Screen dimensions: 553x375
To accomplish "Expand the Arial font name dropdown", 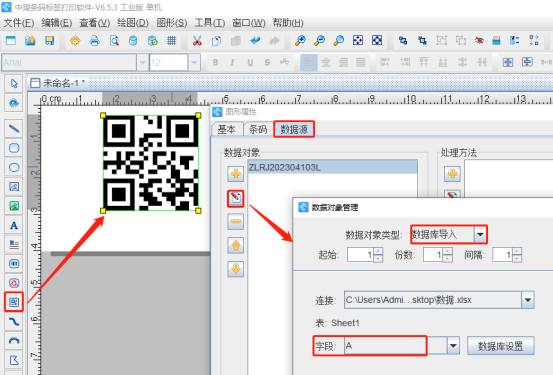I will pos(142,63).
